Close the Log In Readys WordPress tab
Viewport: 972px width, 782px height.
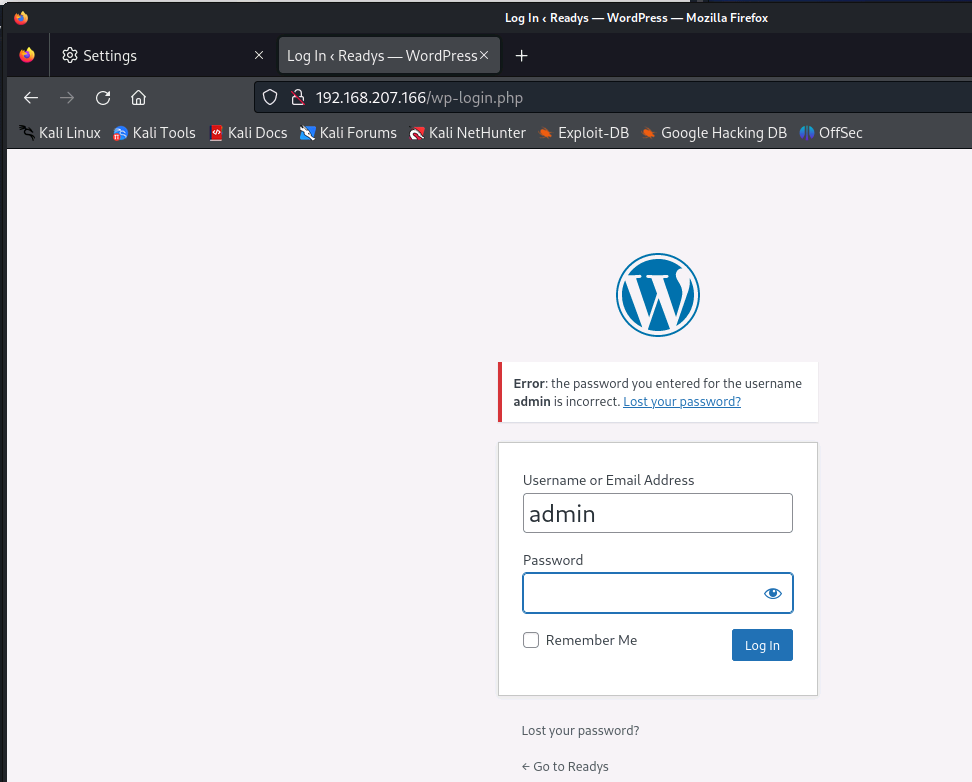tap(484, 55)
